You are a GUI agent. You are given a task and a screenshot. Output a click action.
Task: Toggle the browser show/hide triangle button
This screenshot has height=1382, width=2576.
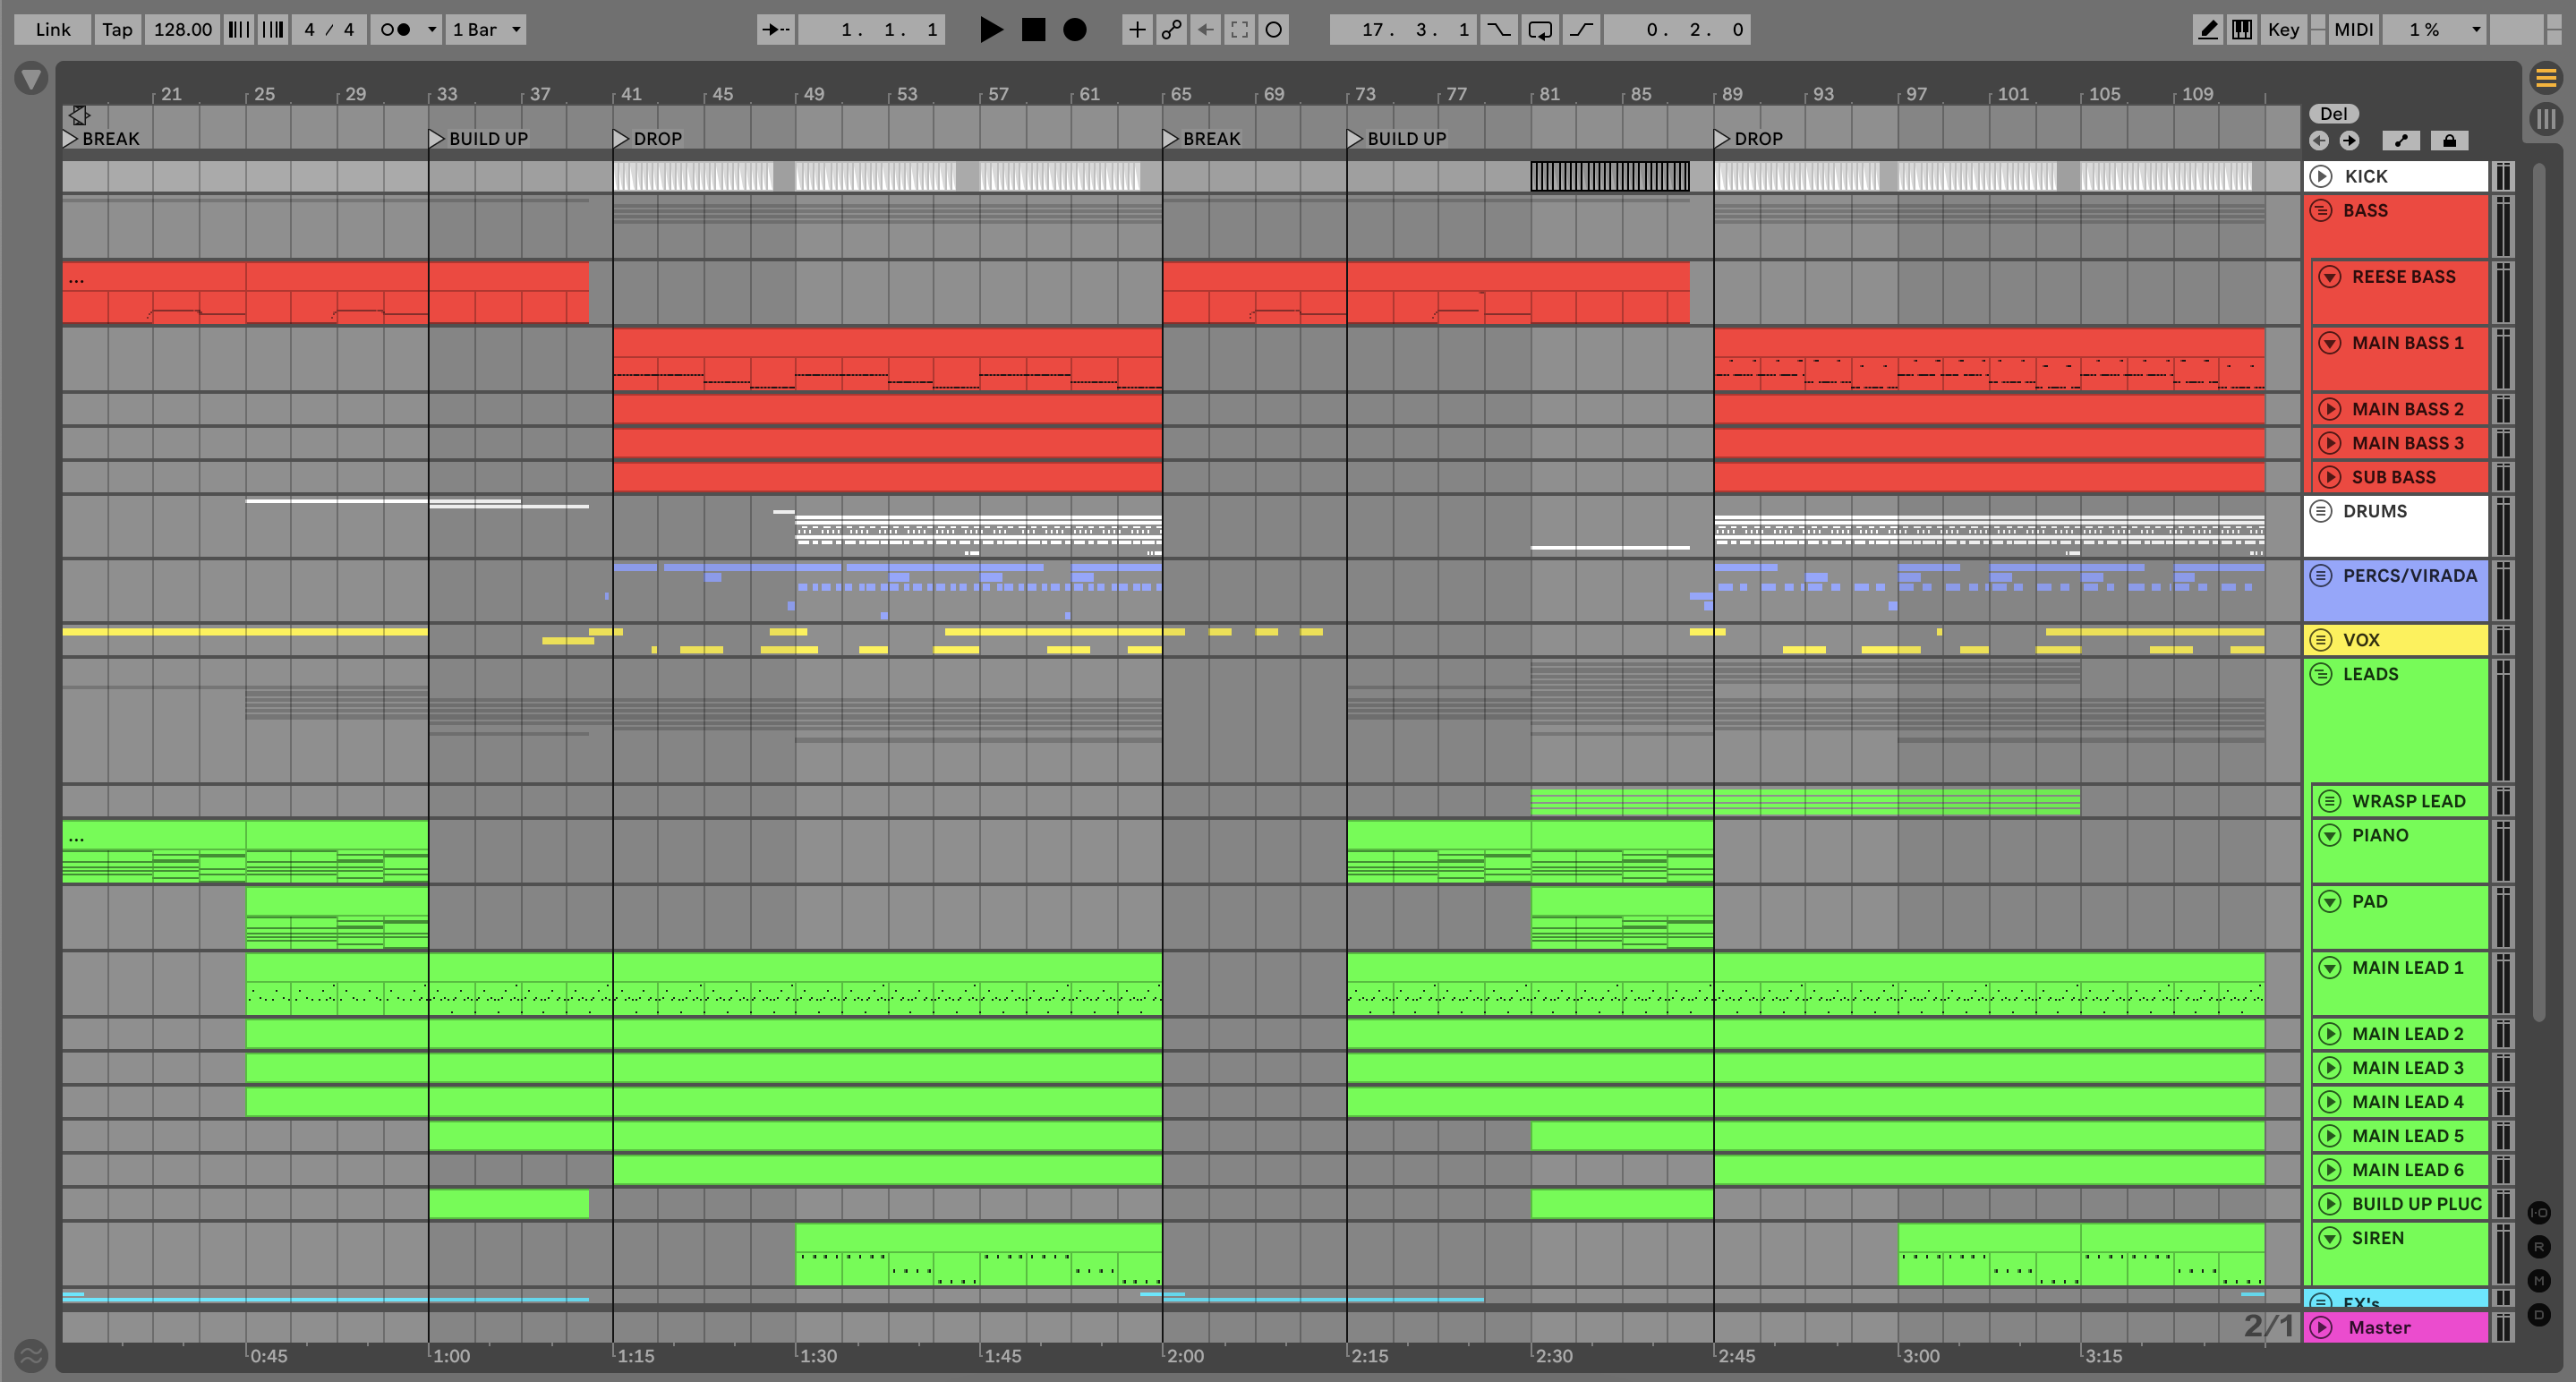coord(31,78)
